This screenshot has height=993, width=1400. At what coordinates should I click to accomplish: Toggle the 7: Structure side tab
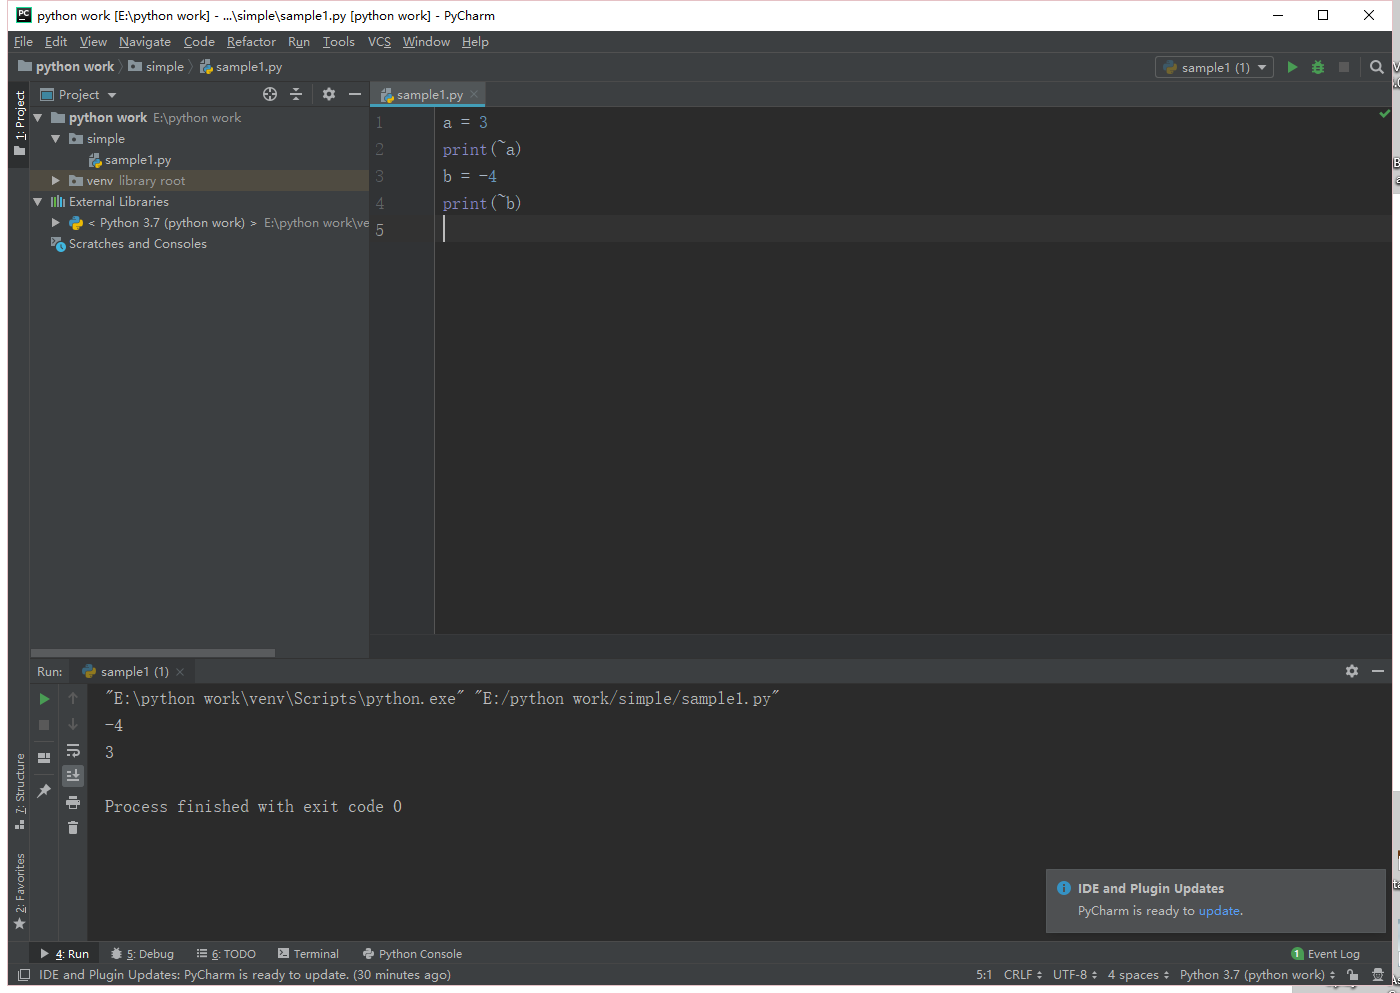click(19, 792)
